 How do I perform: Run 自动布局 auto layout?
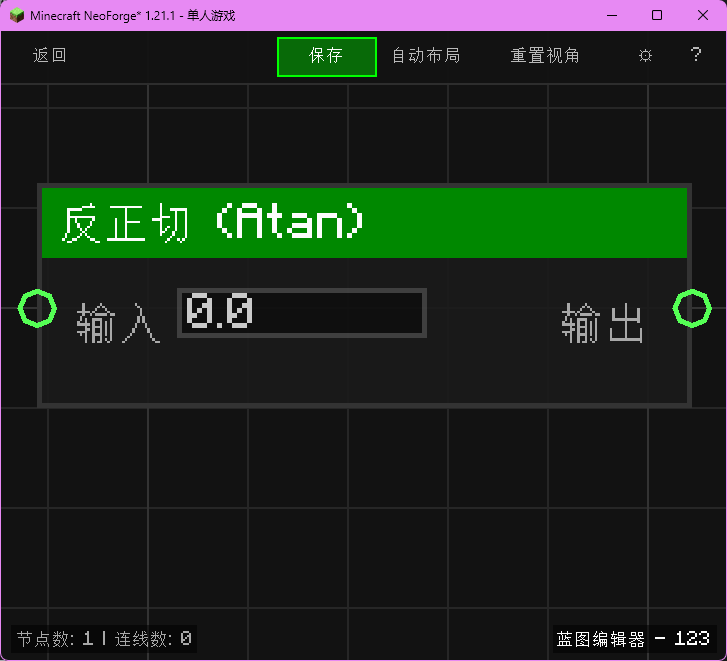coord(426,56)
